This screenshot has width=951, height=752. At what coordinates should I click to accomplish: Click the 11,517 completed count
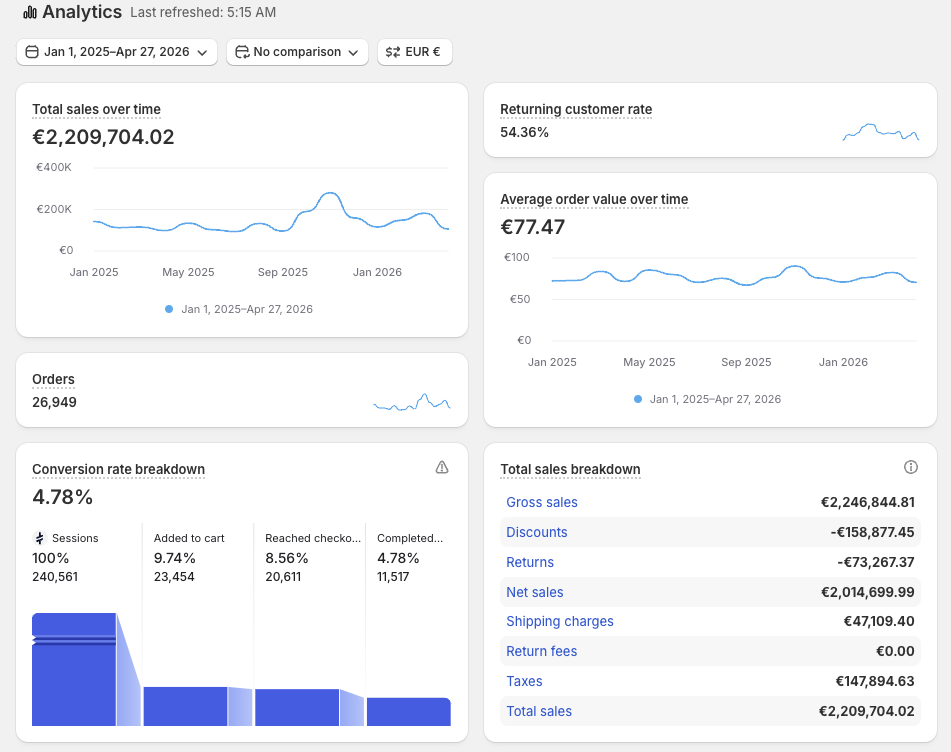pos(393,577)
